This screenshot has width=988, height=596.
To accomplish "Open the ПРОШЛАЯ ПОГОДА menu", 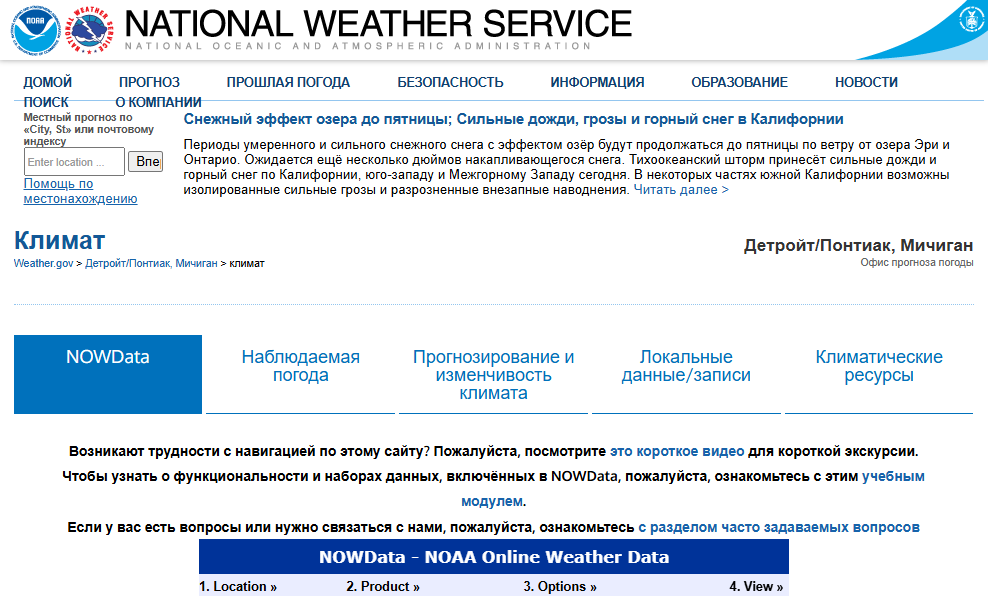I will click(288, 82).
